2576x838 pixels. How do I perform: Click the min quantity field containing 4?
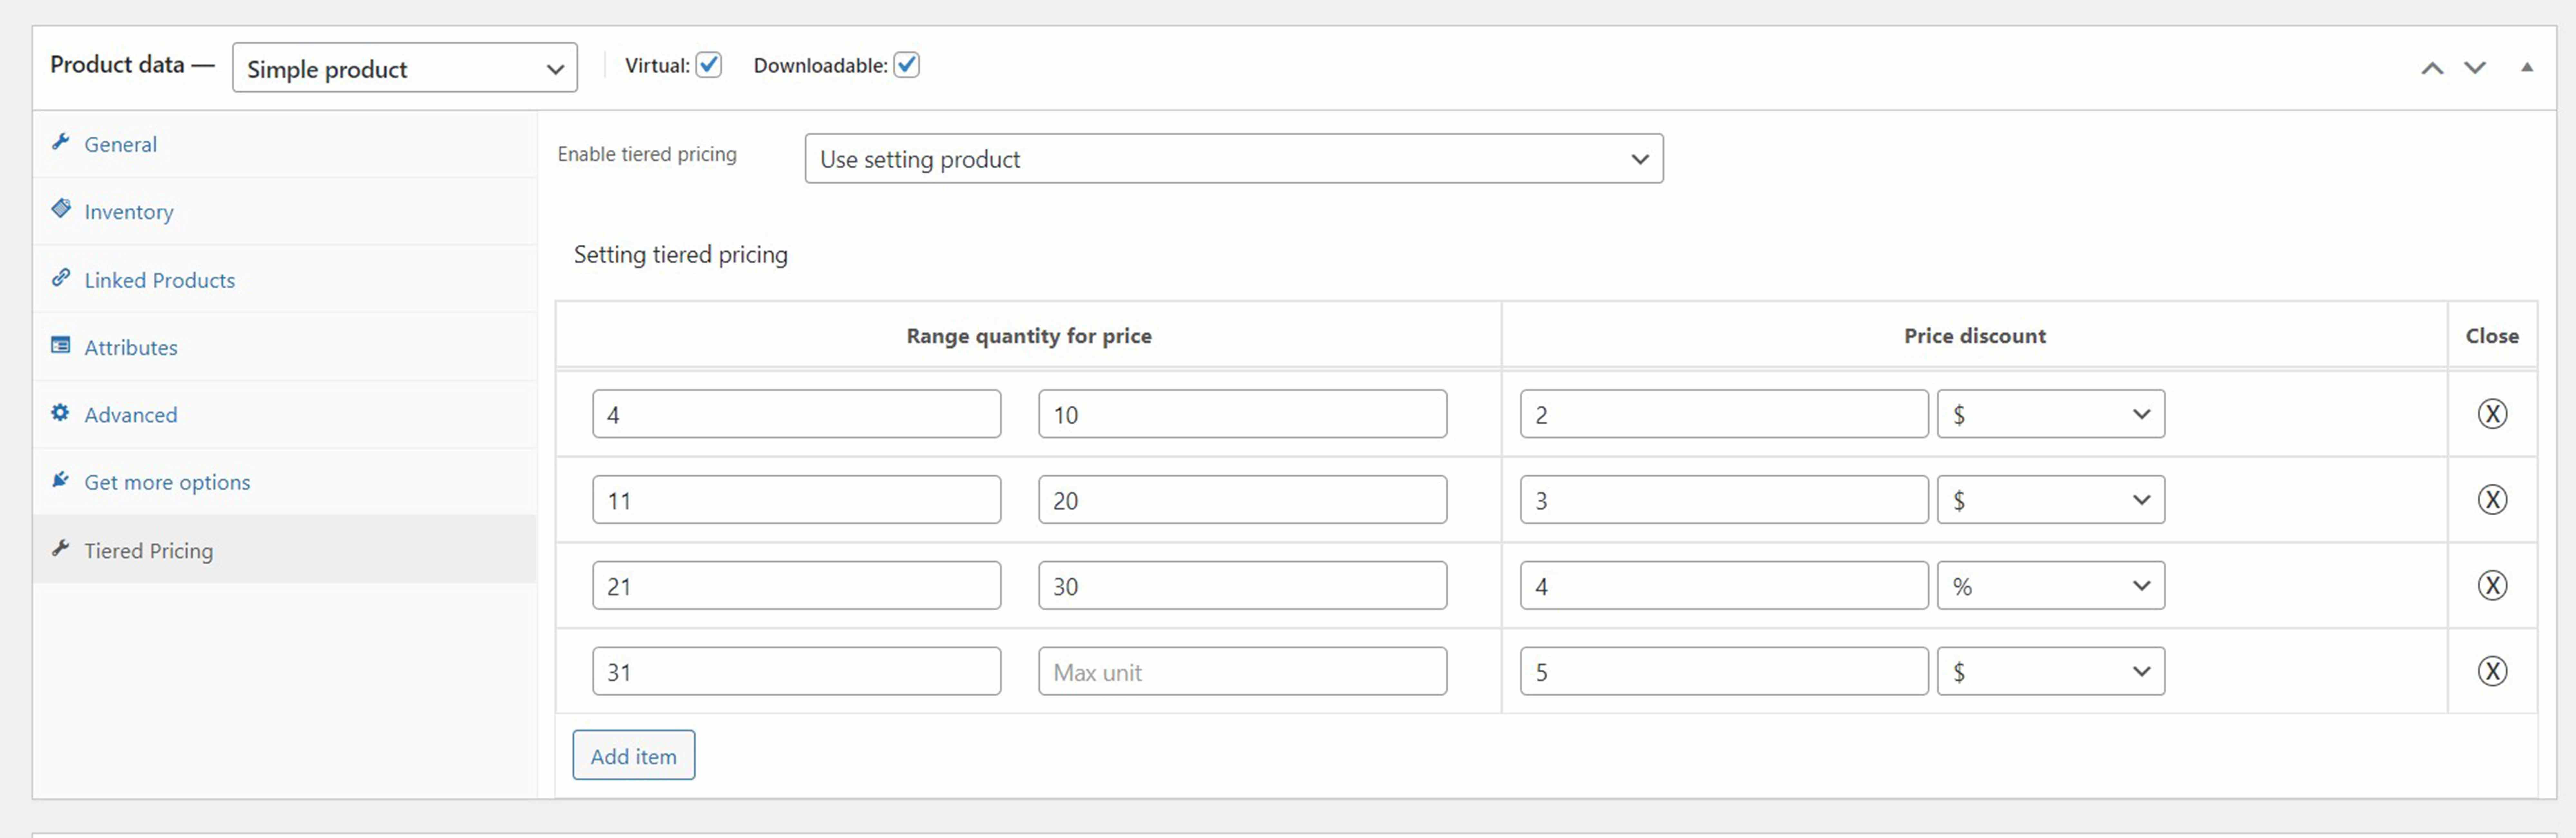[x=797, y=414]
